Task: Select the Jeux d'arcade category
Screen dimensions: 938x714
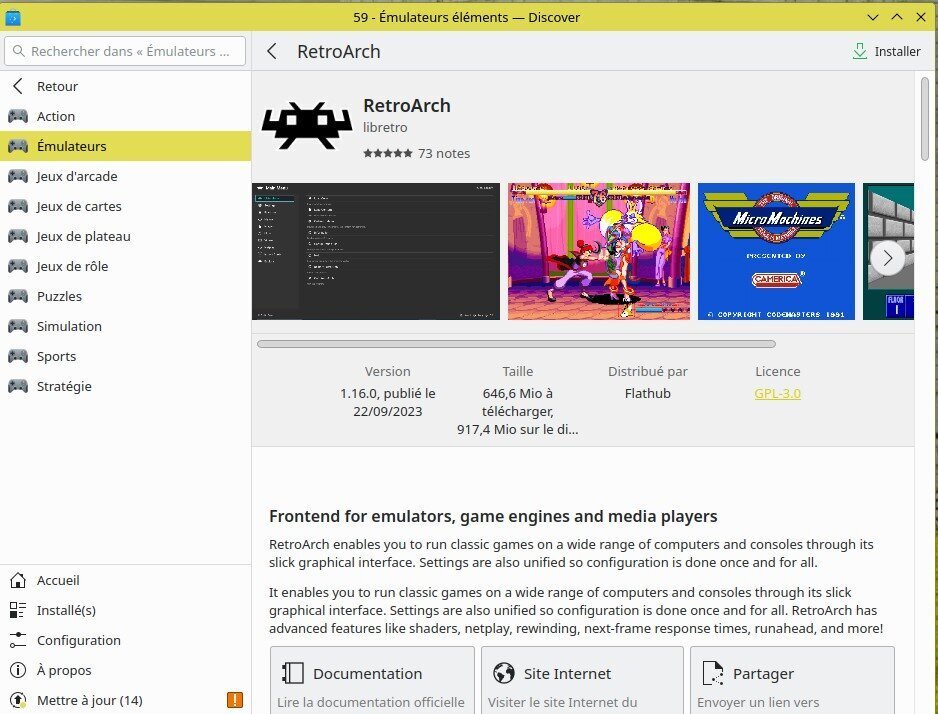Action: click(x=77, y=176)
